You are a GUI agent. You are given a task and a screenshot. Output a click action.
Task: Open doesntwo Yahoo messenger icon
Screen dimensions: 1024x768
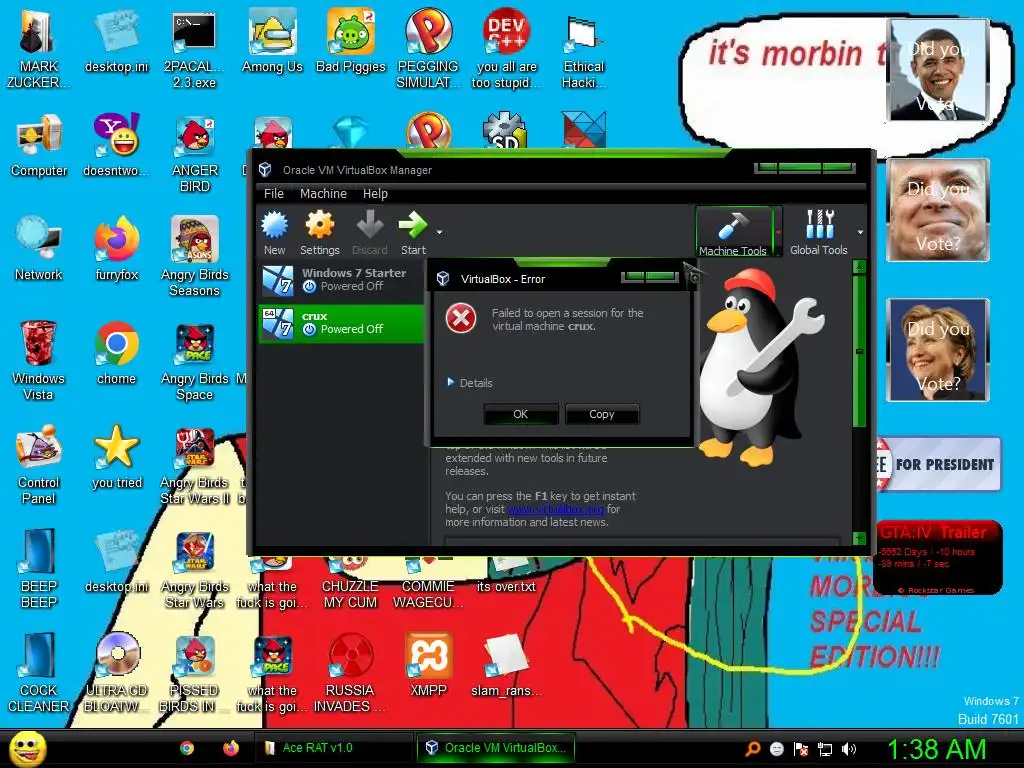coord(116,146)
